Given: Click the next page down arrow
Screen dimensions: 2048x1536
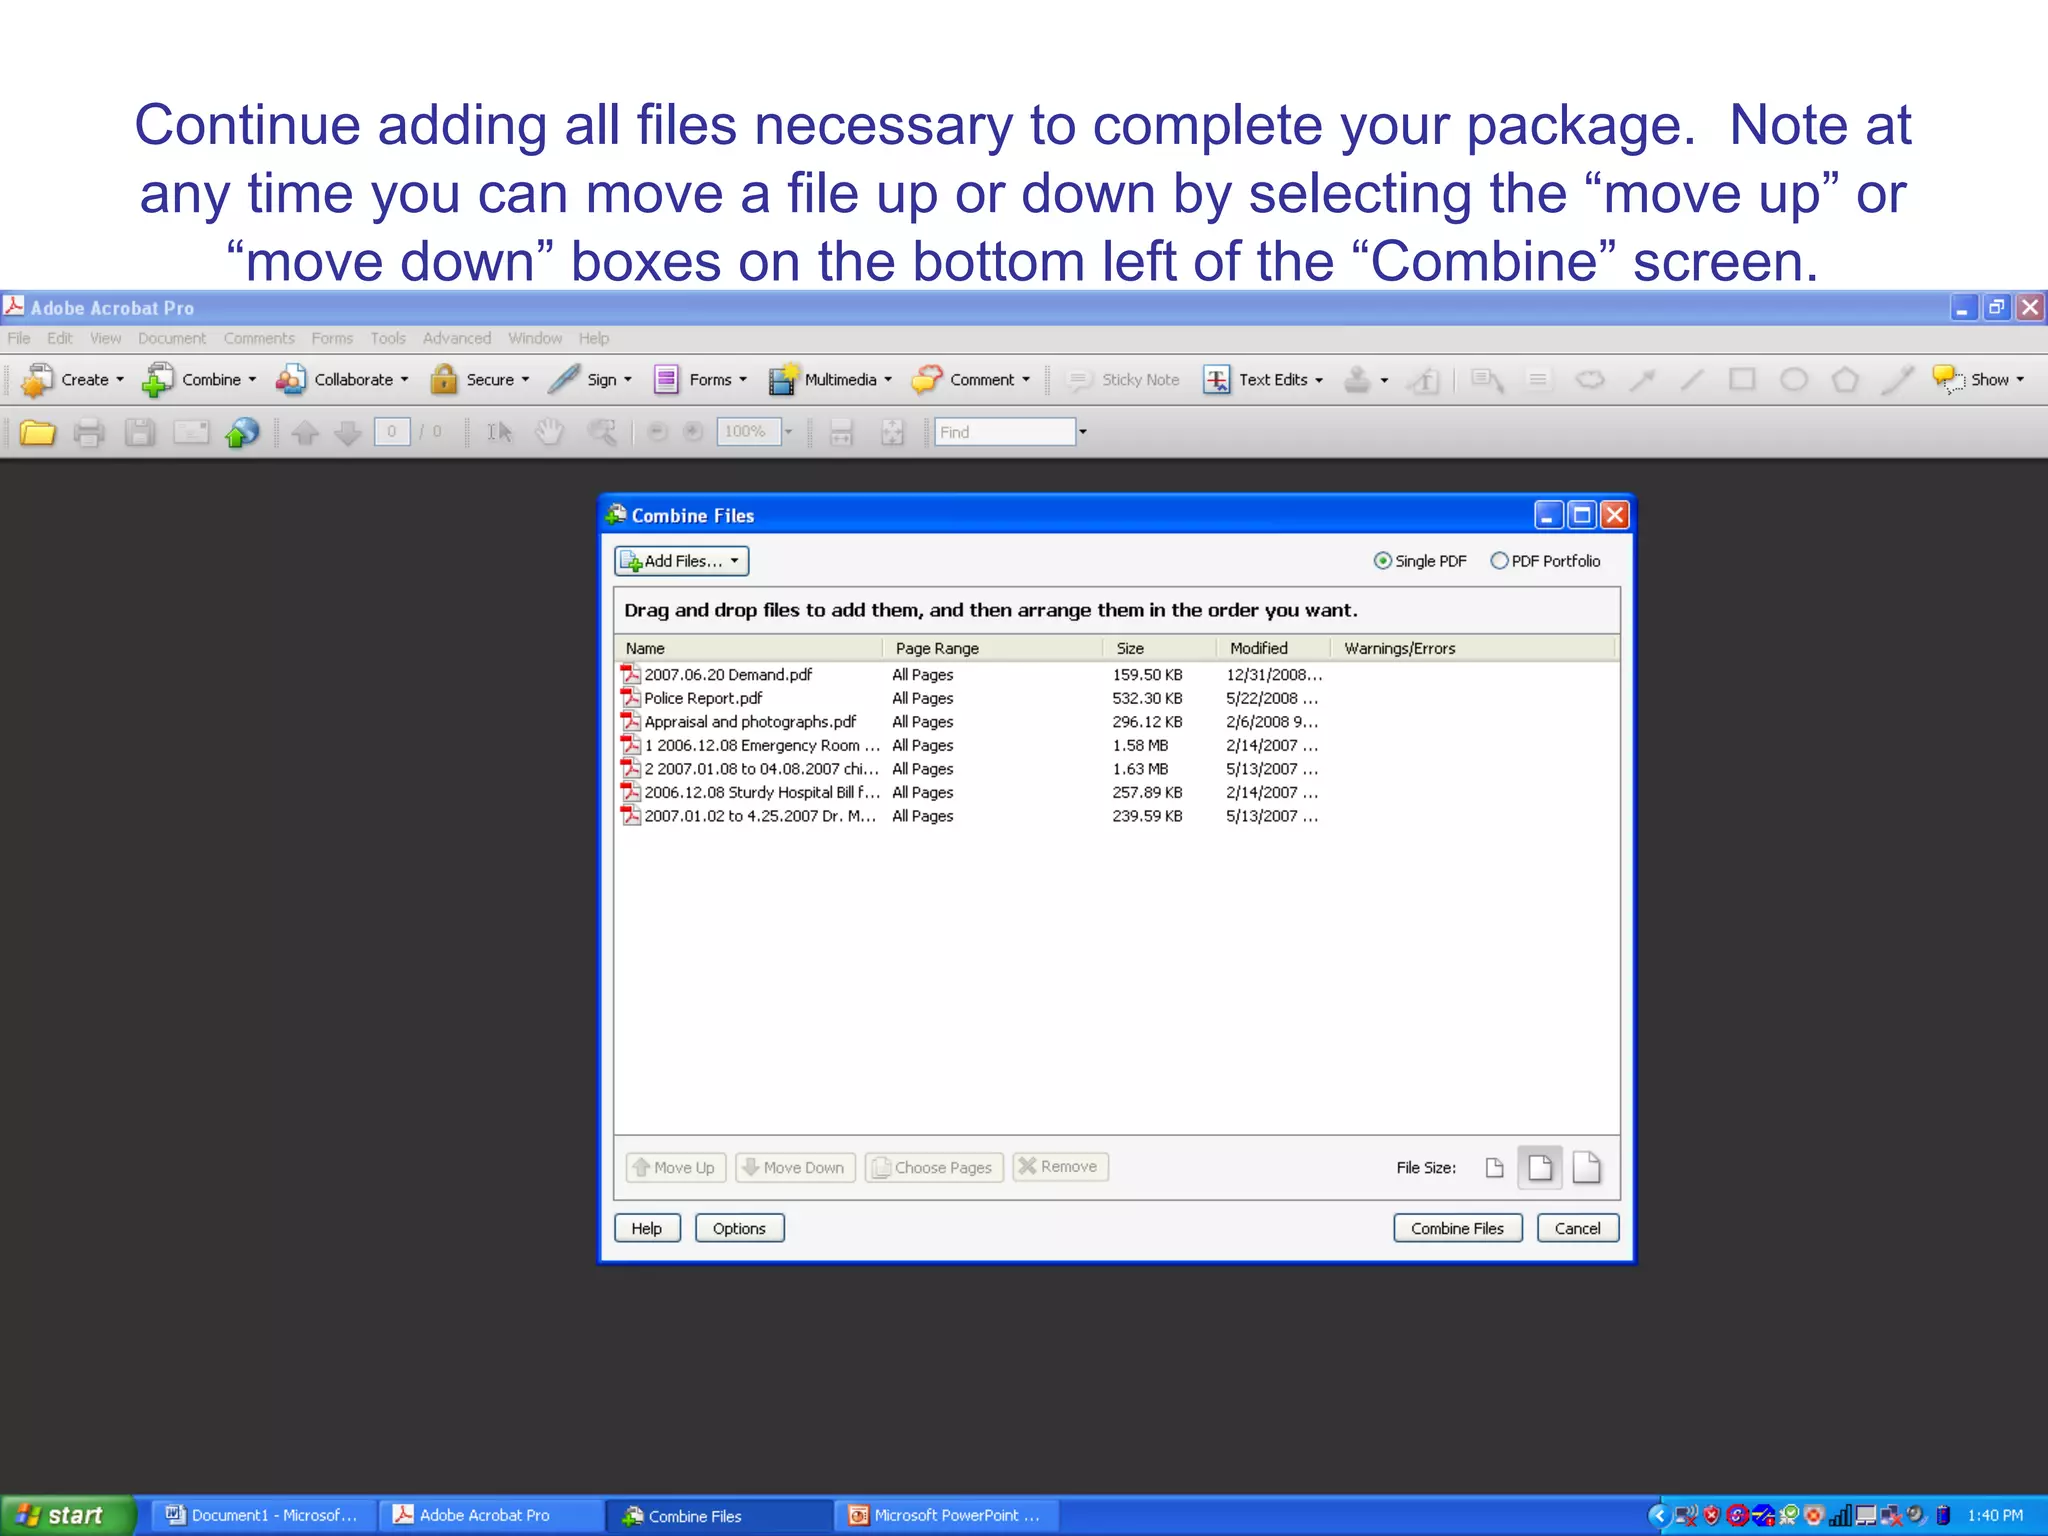Looking at the screenshot, I should (x=348, y=432).
